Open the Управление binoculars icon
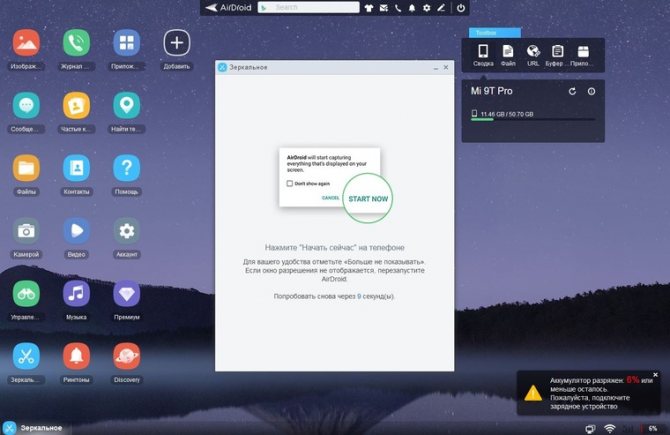Viewport: 670px width, 435px height. point(26,294)
